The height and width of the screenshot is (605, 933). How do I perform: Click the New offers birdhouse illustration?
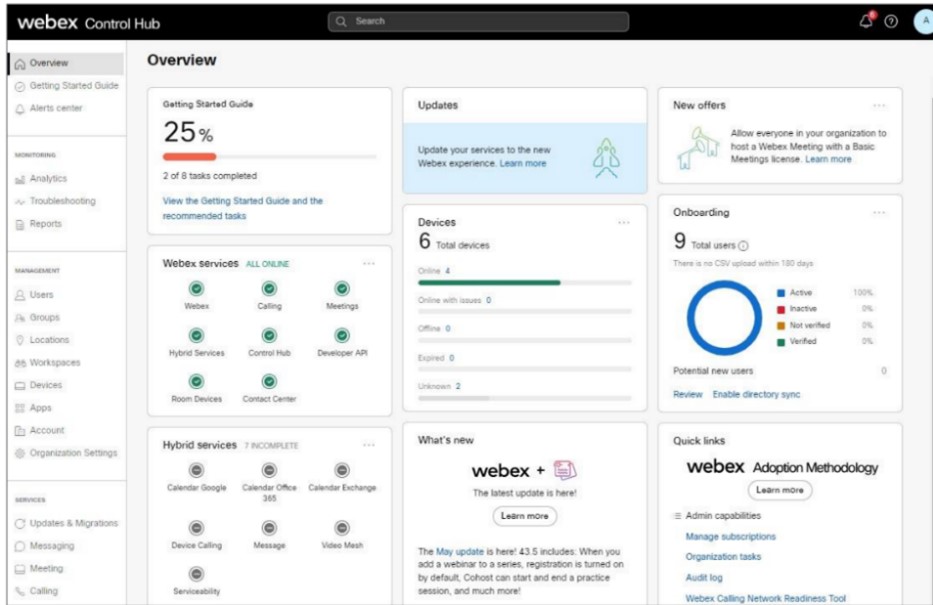698,148
